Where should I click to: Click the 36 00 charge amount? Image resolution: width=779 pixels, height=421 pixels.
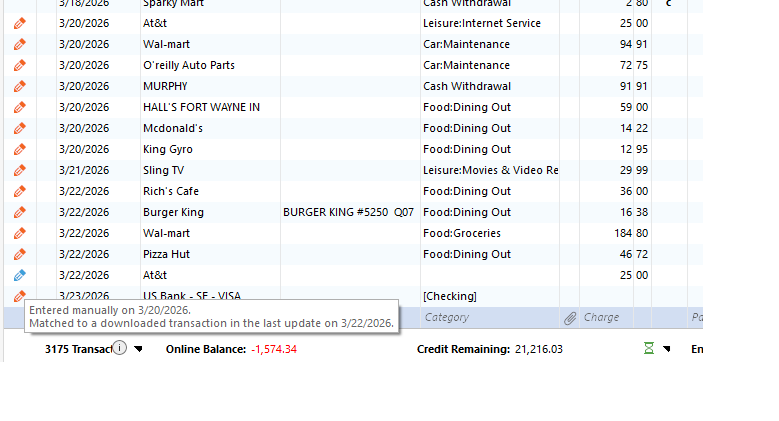pyautogui.click(x=634, y=191)
